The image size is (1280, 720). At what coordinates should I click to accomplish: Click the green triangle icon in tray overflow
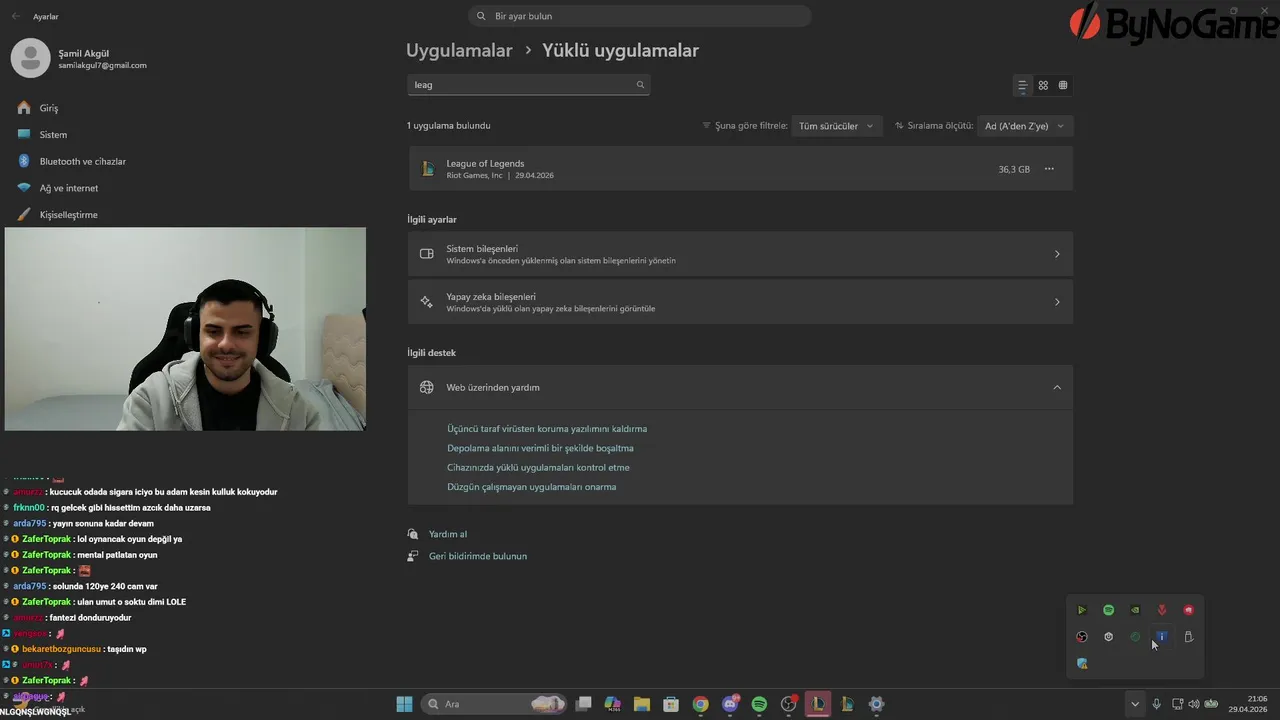coord(1081,610)
